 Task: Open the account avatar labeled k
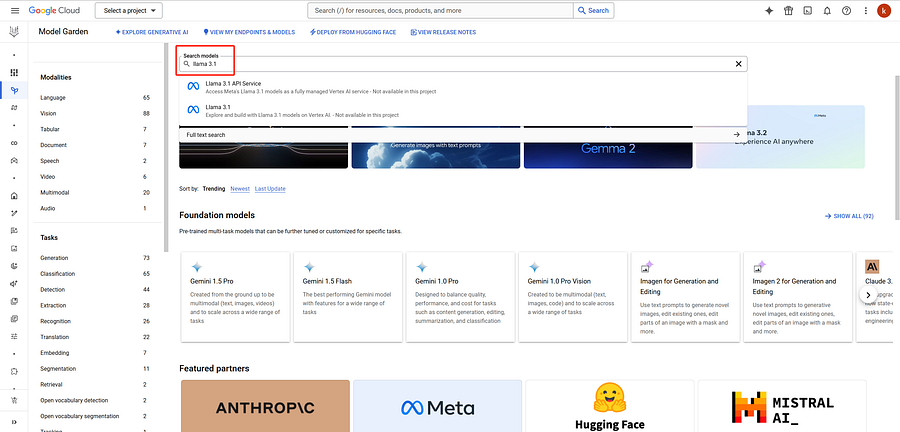tap(883, 10)
